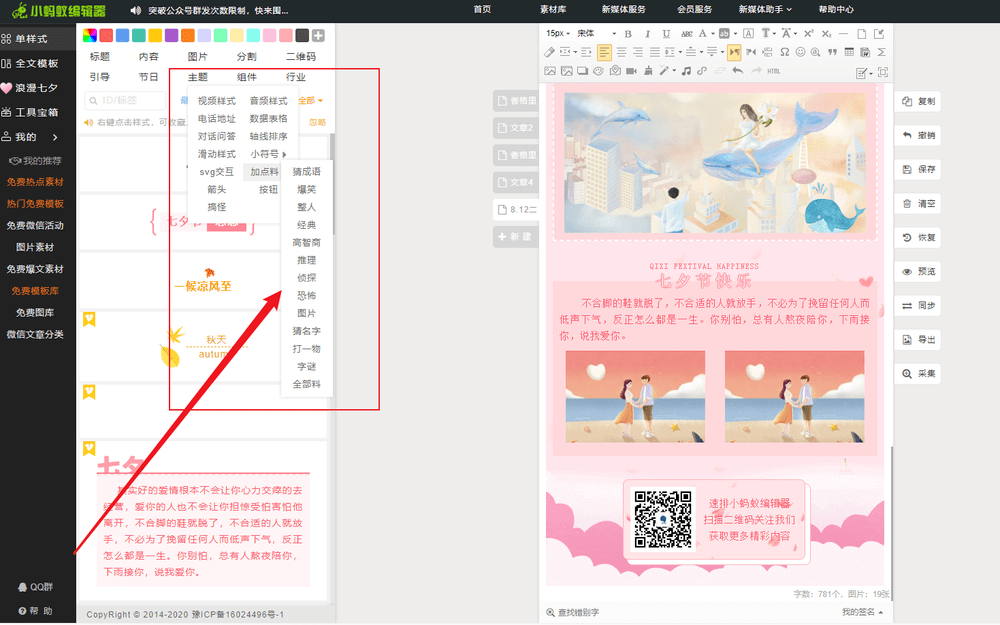Apply subscript formatting
Image resolution: width=1000 pixels, height=625 pixels.
point(826,34)
